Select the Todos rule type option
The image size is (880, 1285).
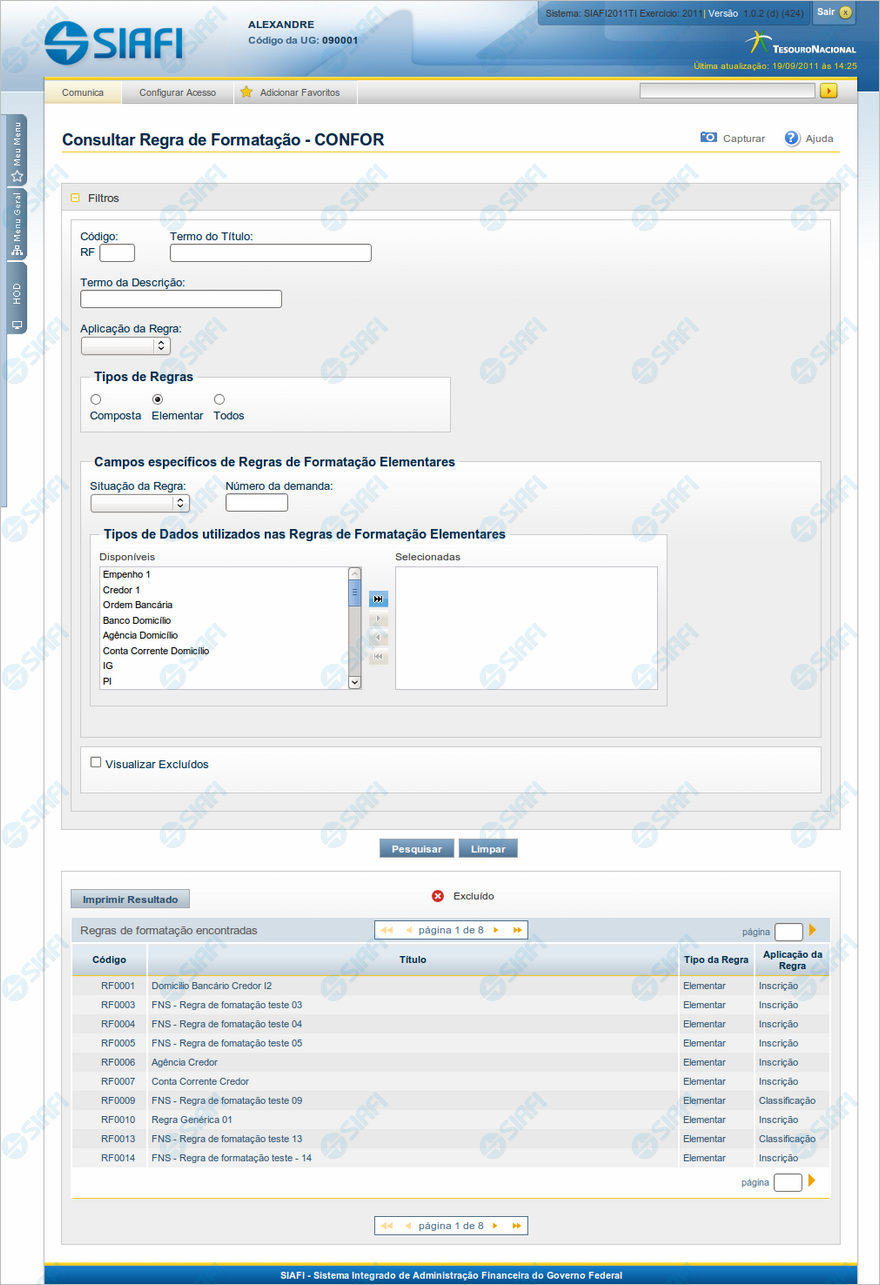219,400
